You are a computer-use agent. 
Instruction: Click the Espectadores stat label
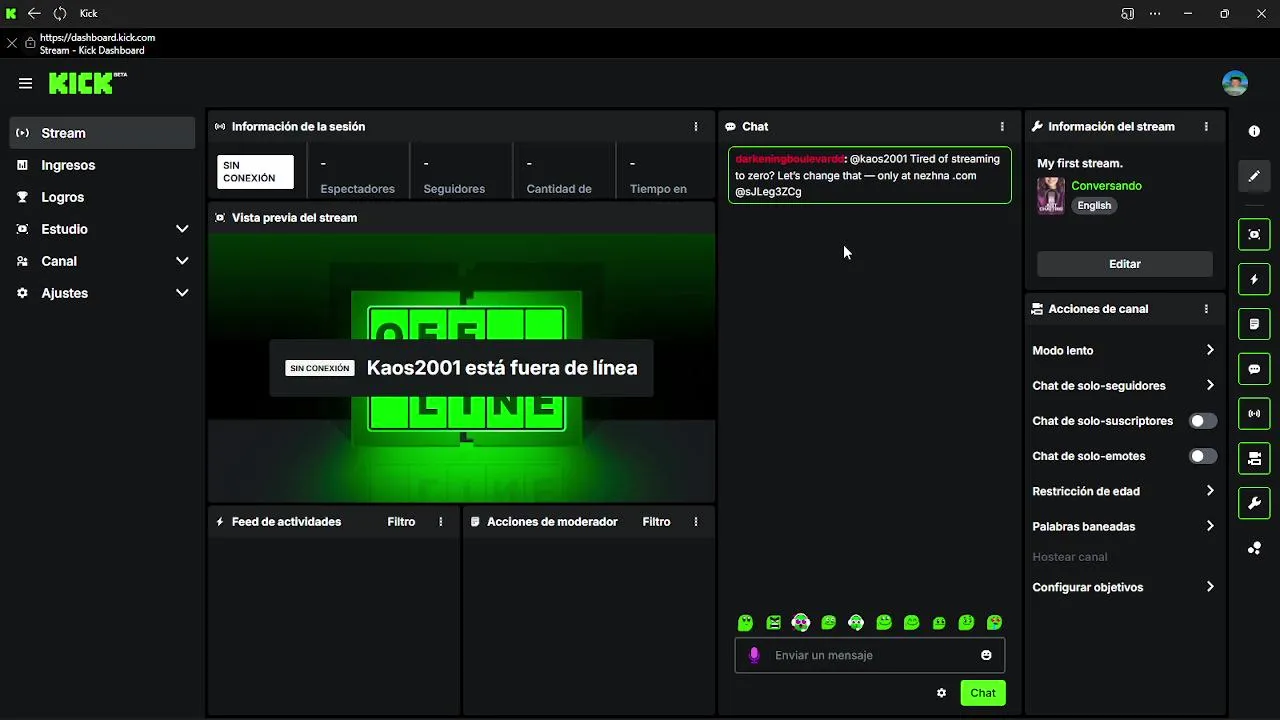[357, 189]
